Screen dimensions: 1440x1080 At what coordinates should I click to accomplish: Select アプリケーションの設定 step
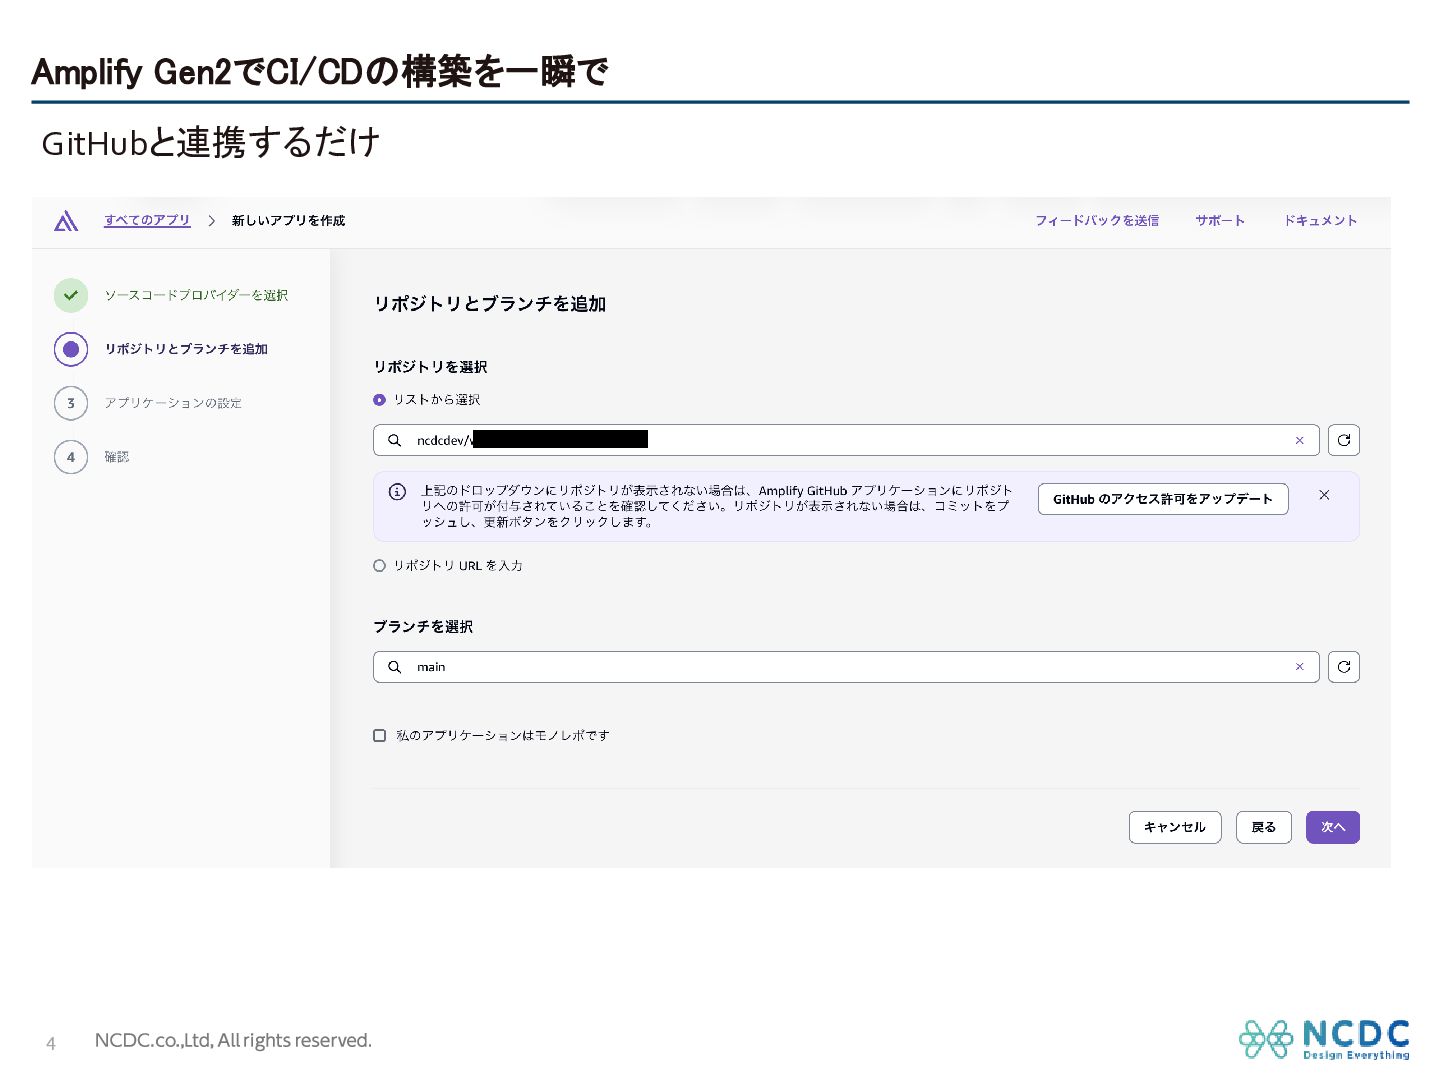(173, 403)
